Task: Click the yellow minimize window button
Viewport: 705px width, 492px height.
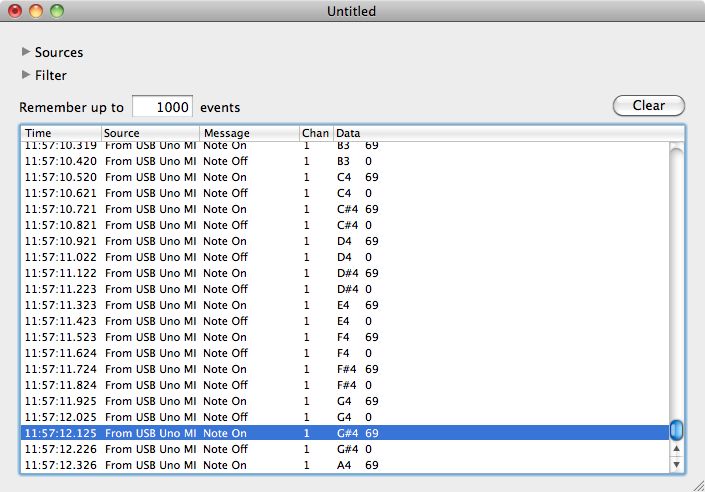Action: pyautogui.click(x=36, y=11)
